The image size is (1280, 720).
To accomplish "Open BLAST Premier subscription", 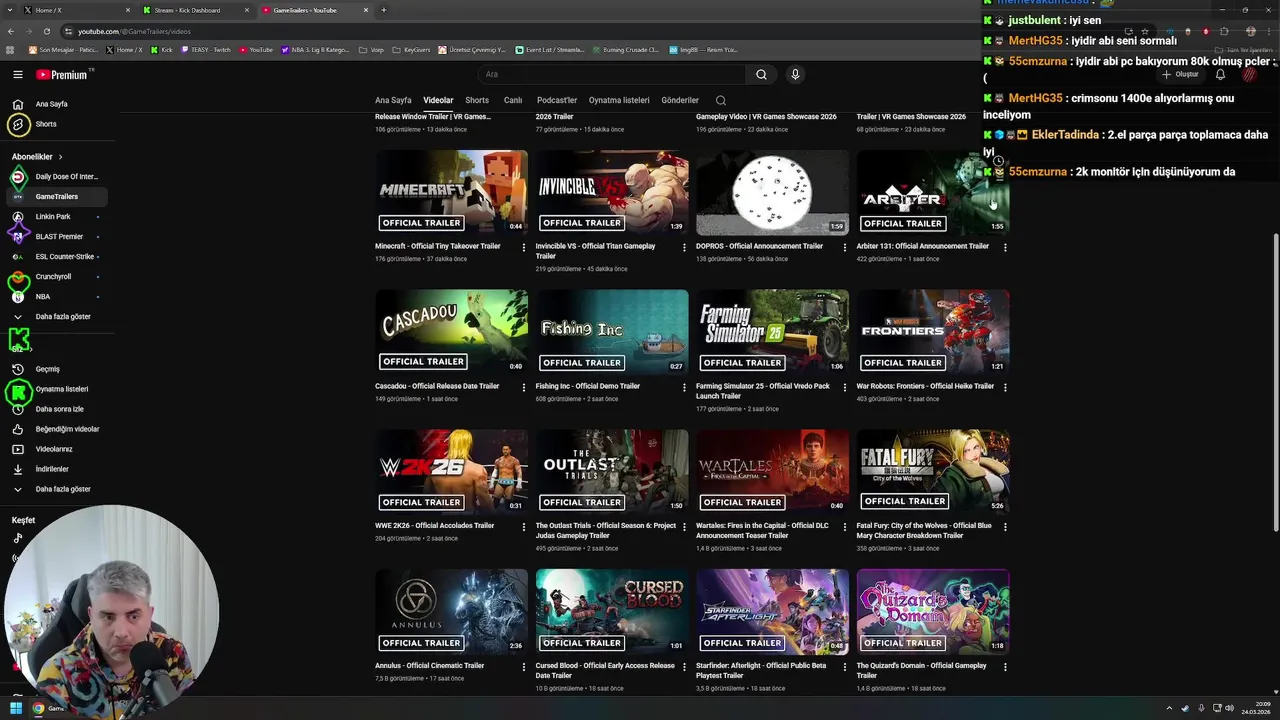I will click(56, 237).
